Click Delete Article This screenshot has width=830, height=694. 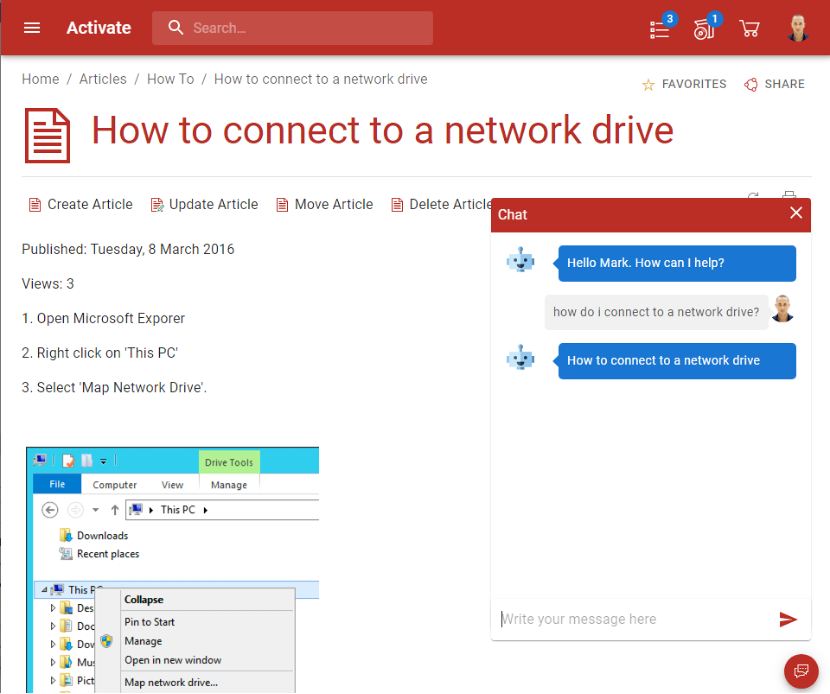coord(441,204)
